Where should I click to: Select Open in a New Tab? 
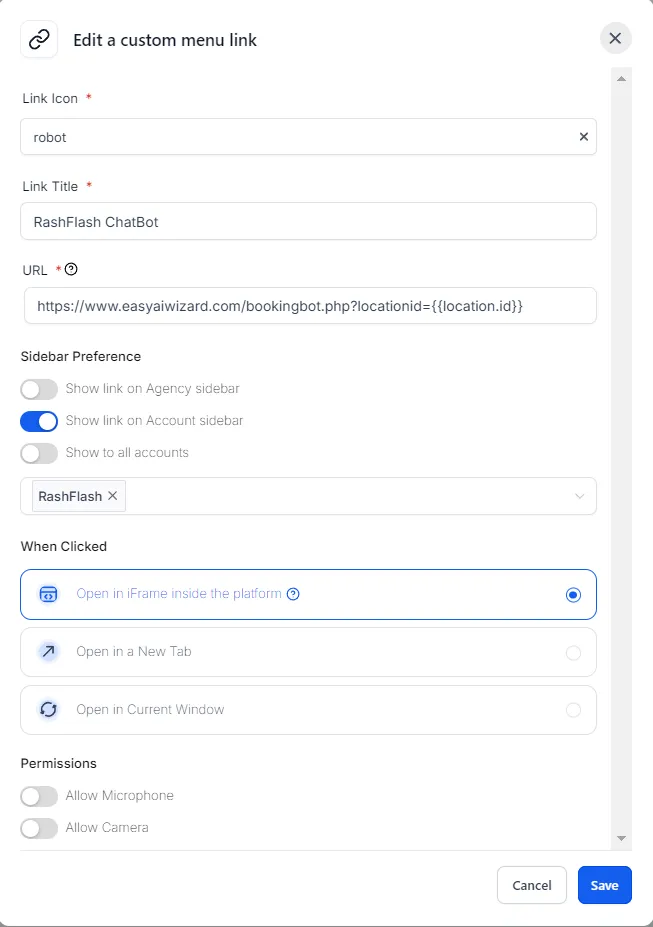coord(308,652)
